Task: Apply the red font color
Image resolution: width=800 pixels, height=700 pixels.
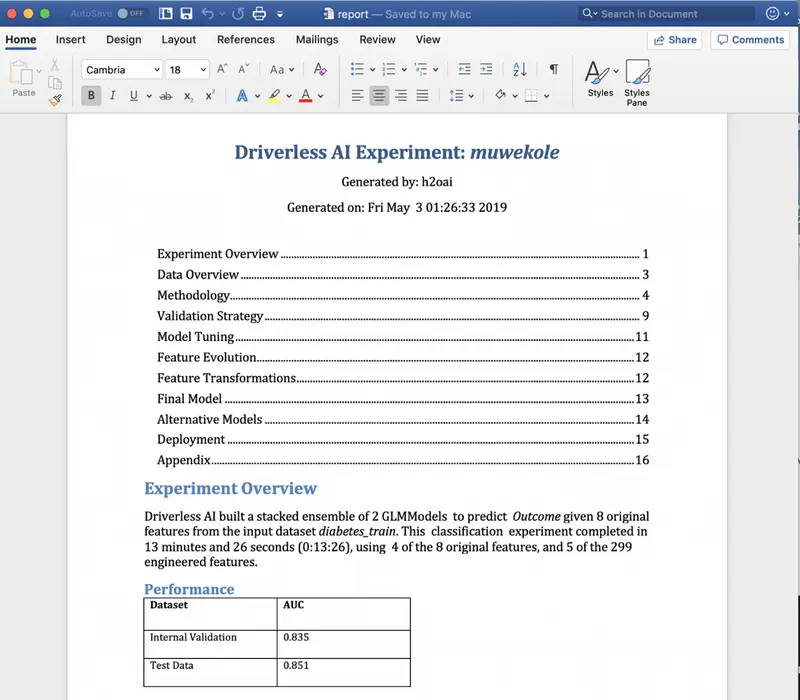Action: (306, 95)
